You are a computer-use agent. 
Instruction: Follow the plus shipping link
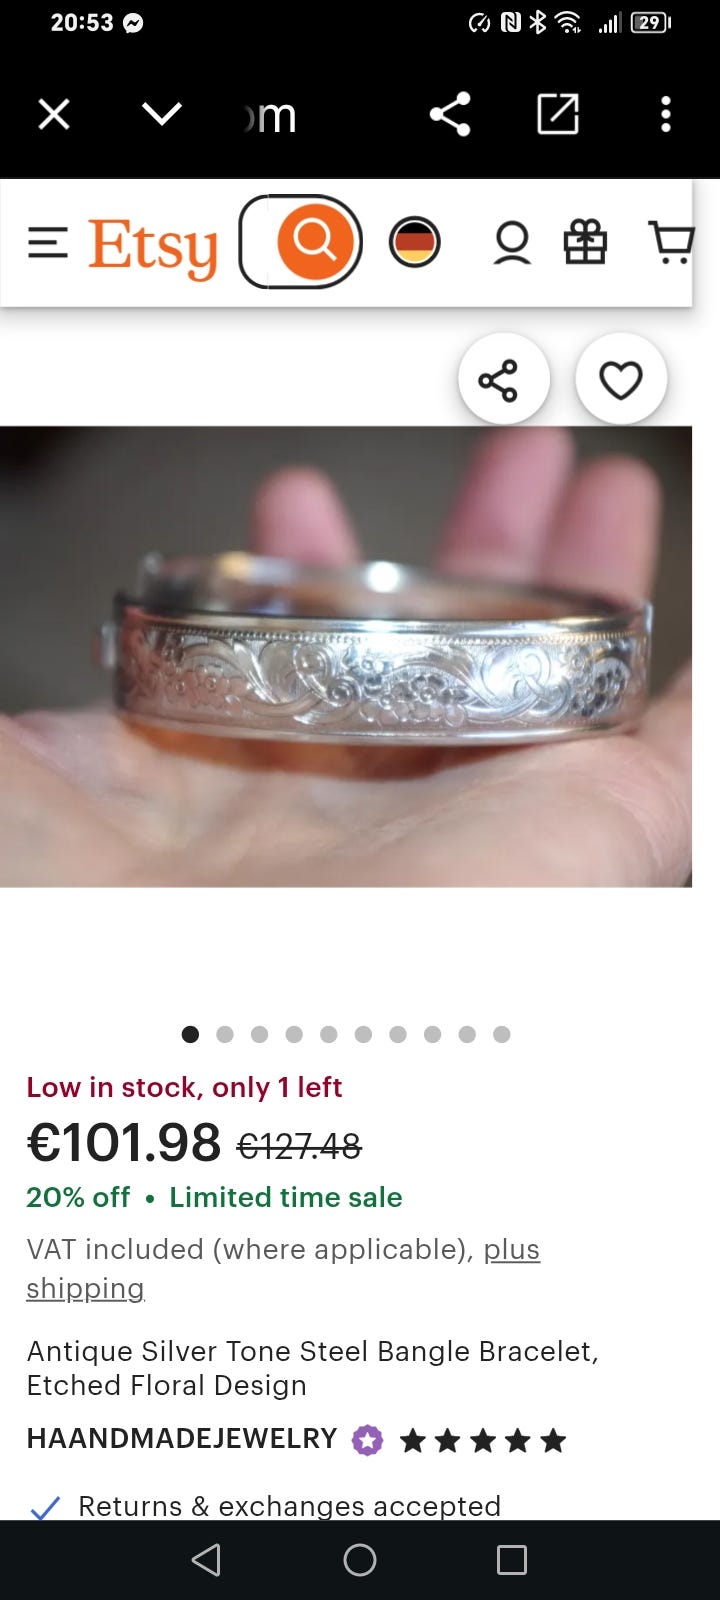[283, 1268]
